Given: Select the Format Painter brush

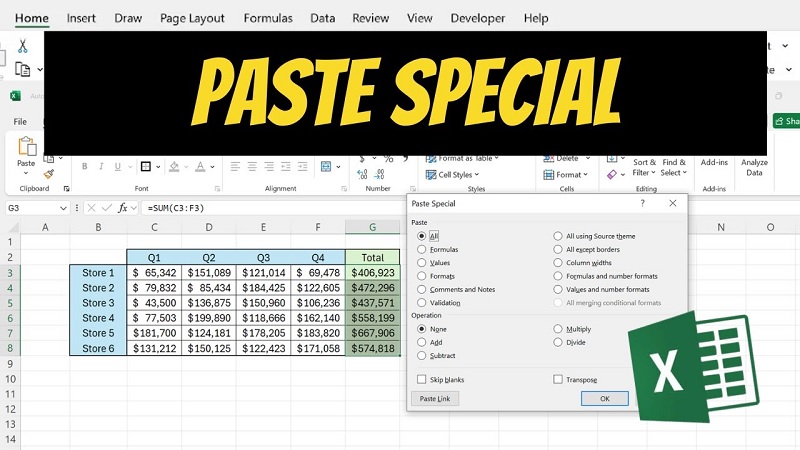Looking at the screenshot, I should [x=49, y=174].
